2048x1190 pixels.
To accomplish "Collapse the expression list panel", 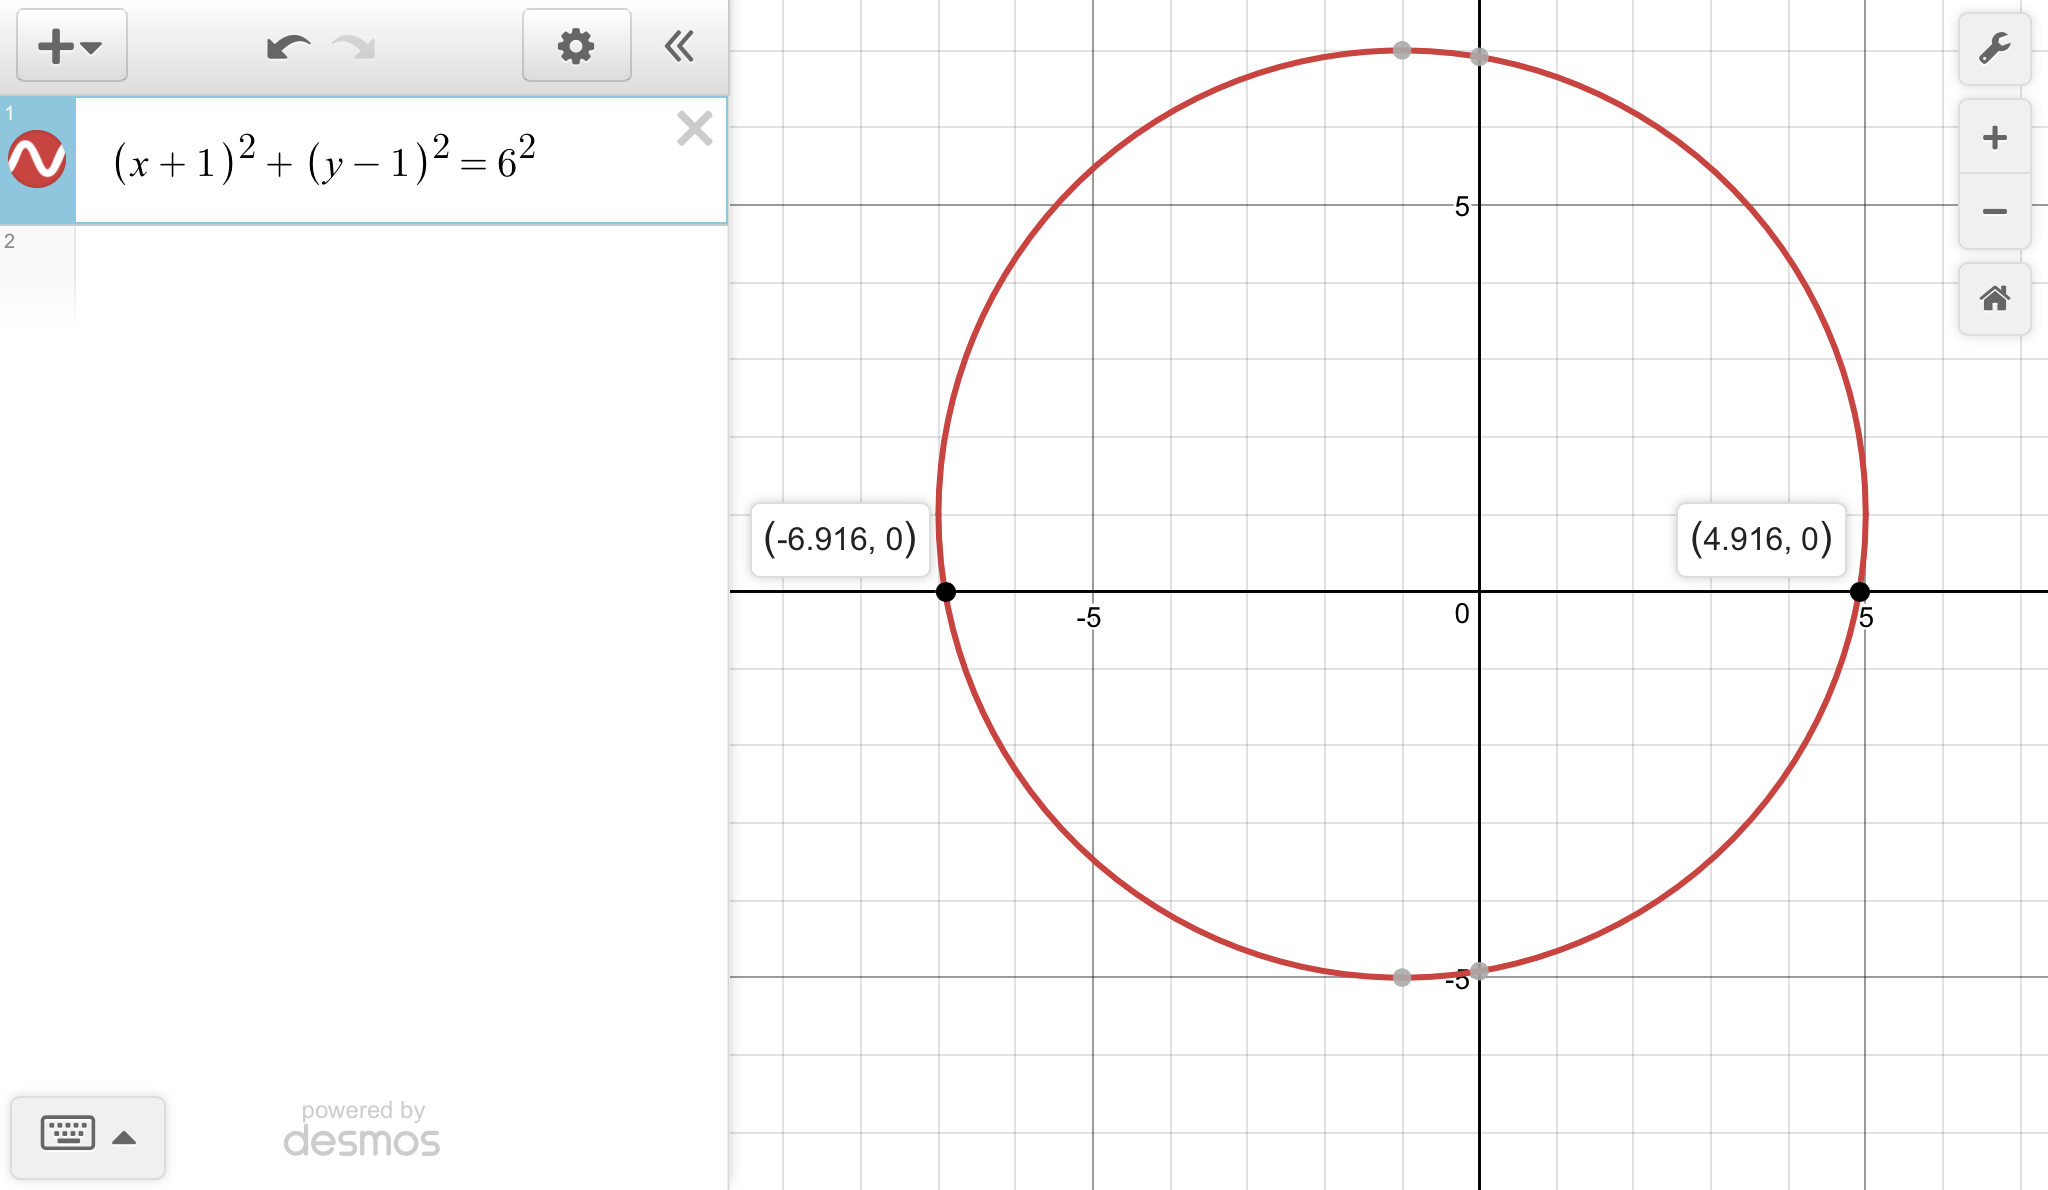I will (x=680, y=46).
